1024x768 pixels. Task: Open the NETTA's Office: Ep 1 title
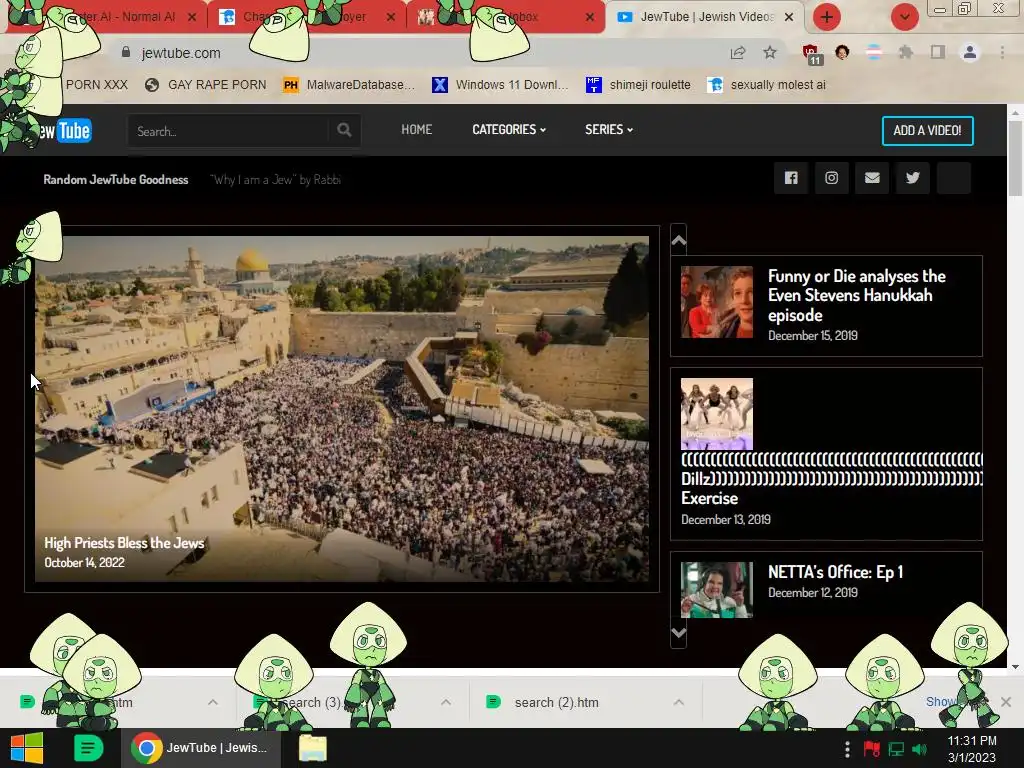click(835, 572)
